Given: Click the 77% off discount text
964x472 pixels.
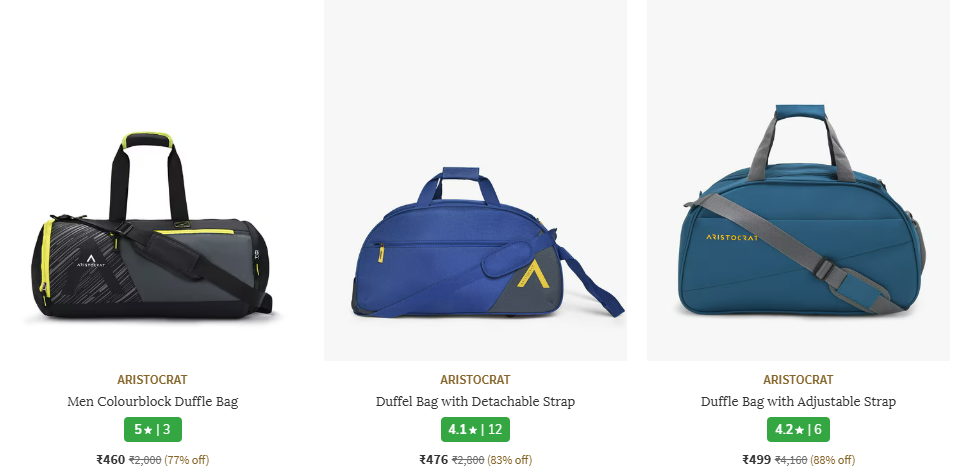Looking at the screenshot, I should 186,460.
